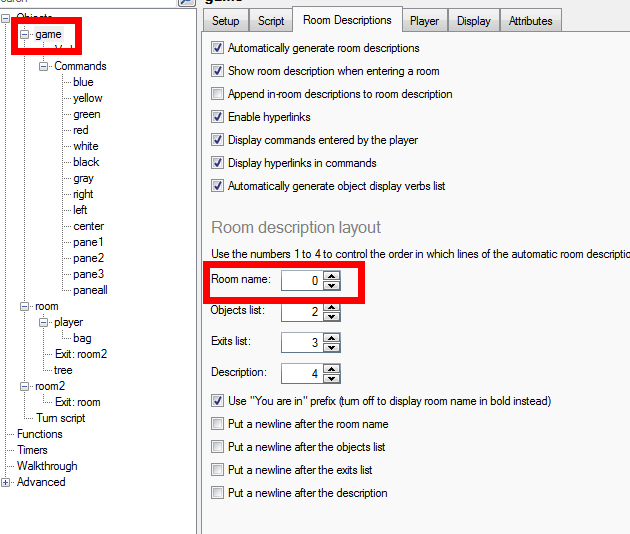The height and width of the screenshot is (534, 630).
Task: Collapse the Commands tree node
Action: click(44, 66)
